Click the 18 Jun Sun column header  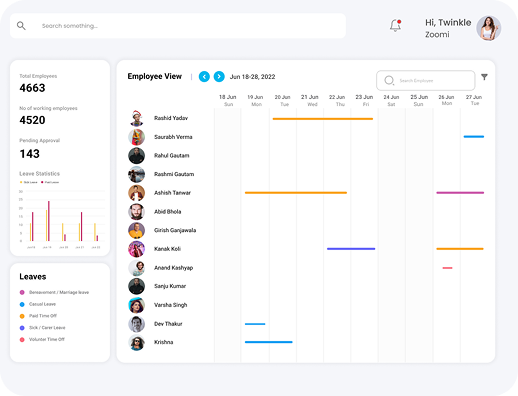click(x=228, y=100)
